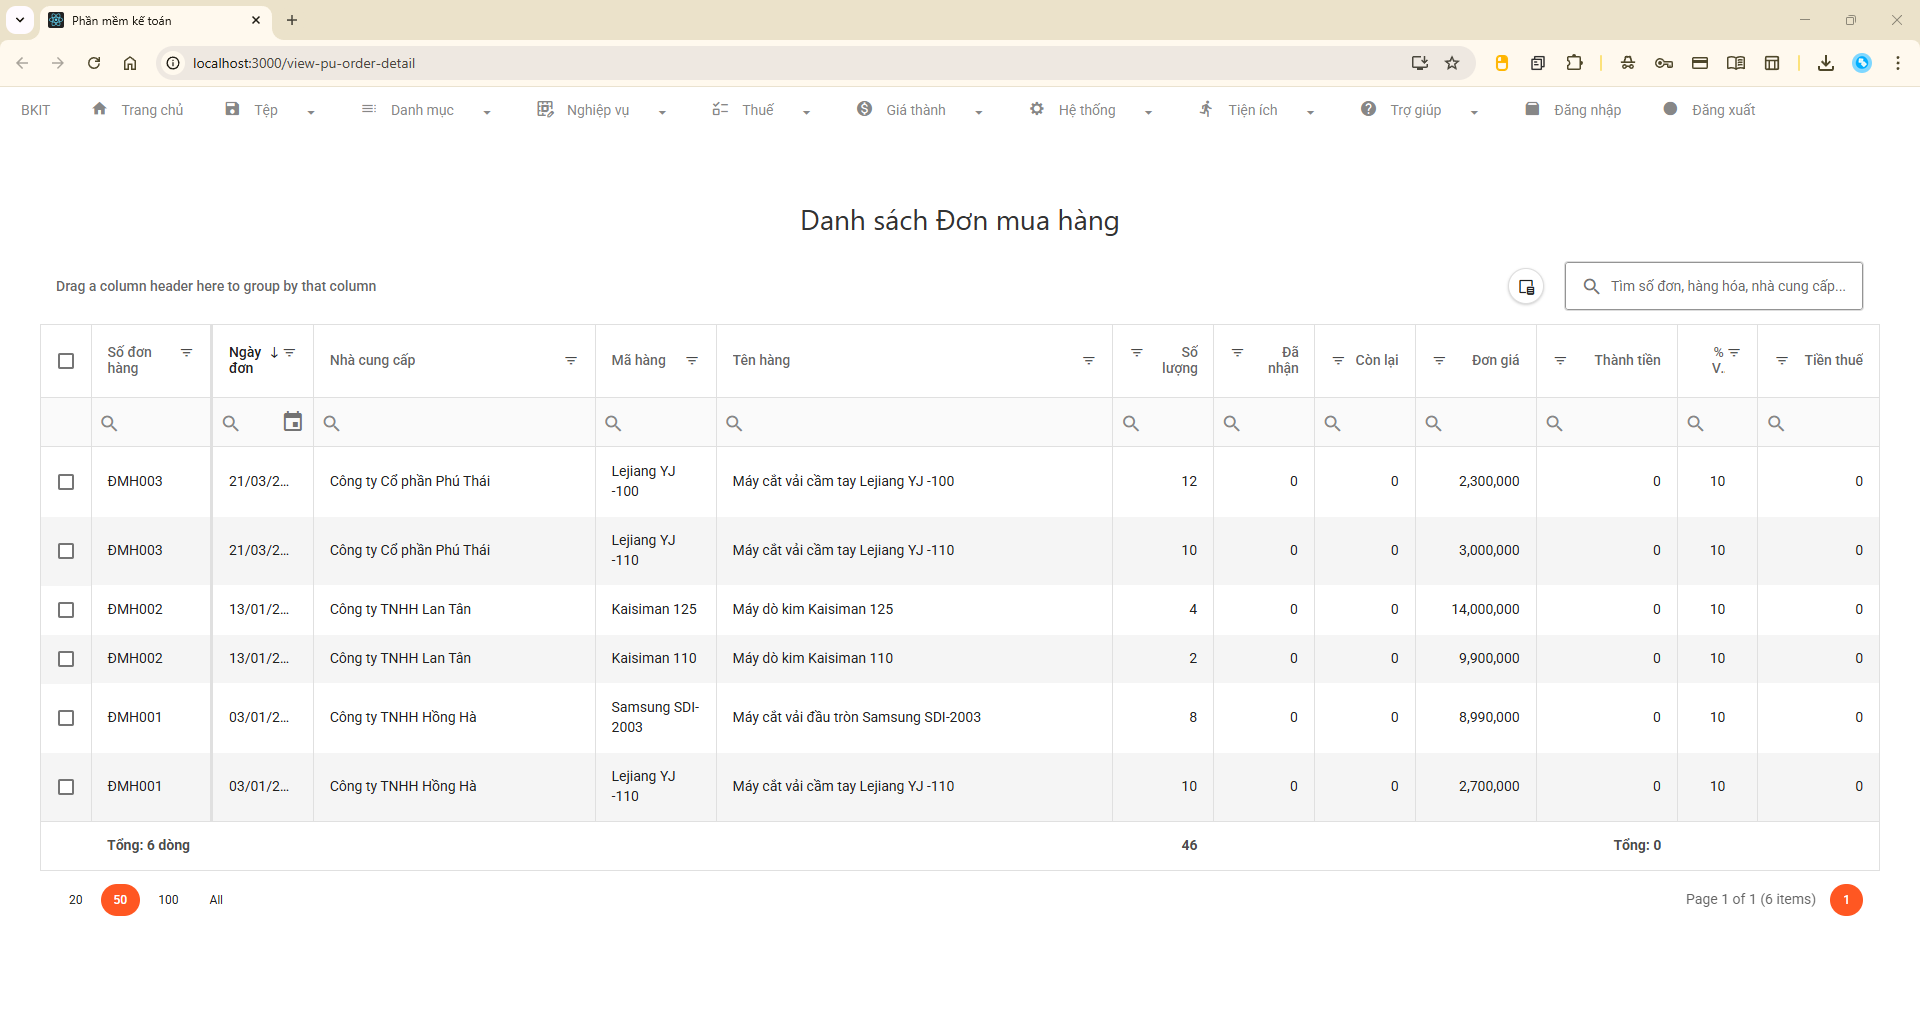Reload the page with browser refresh icon
The height and width of the screenshot is (1032, 1920).
click(x=94, y=63)
